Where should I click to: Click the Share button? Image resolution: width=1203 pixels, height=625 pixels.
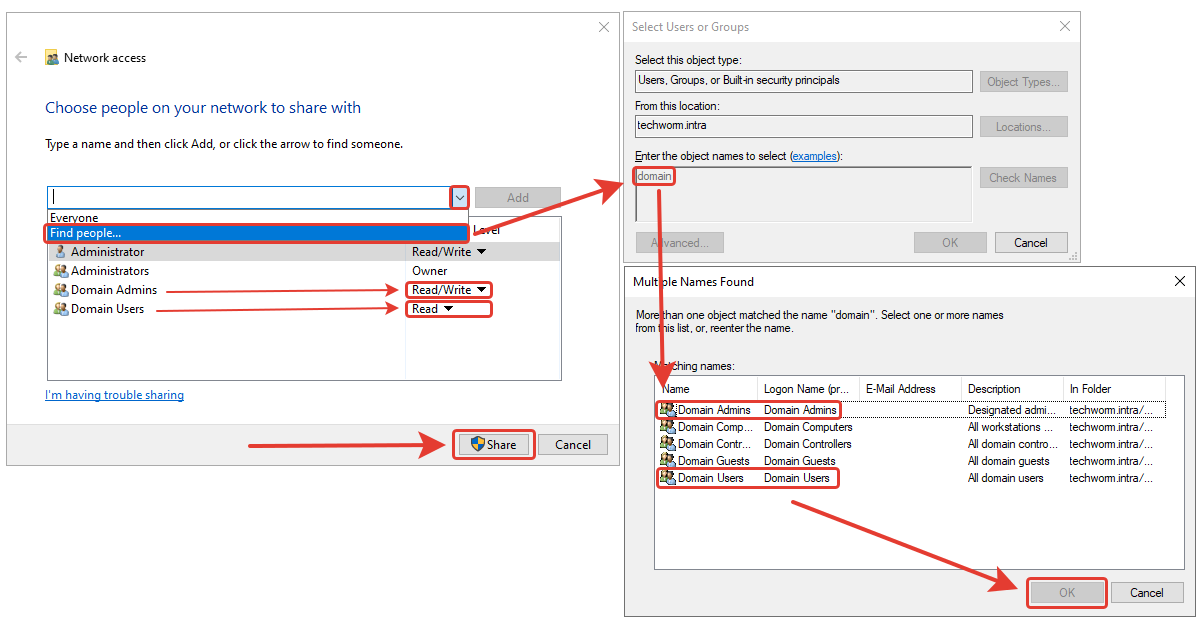(x=494, y=445)
